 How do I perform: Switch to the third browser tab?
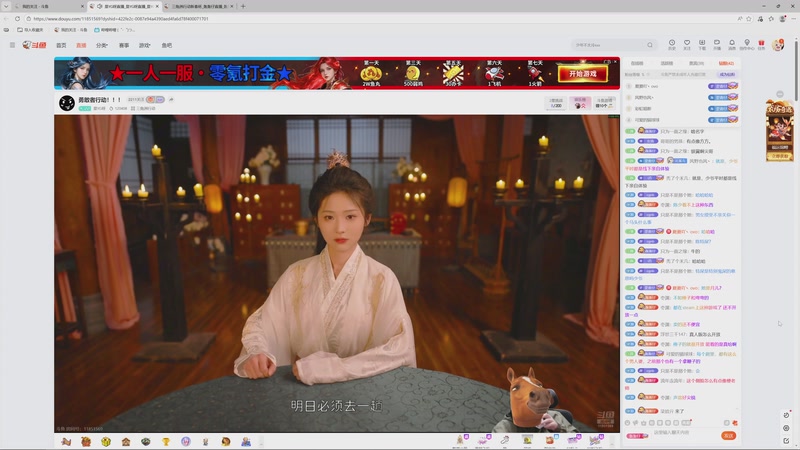point(199,6)
